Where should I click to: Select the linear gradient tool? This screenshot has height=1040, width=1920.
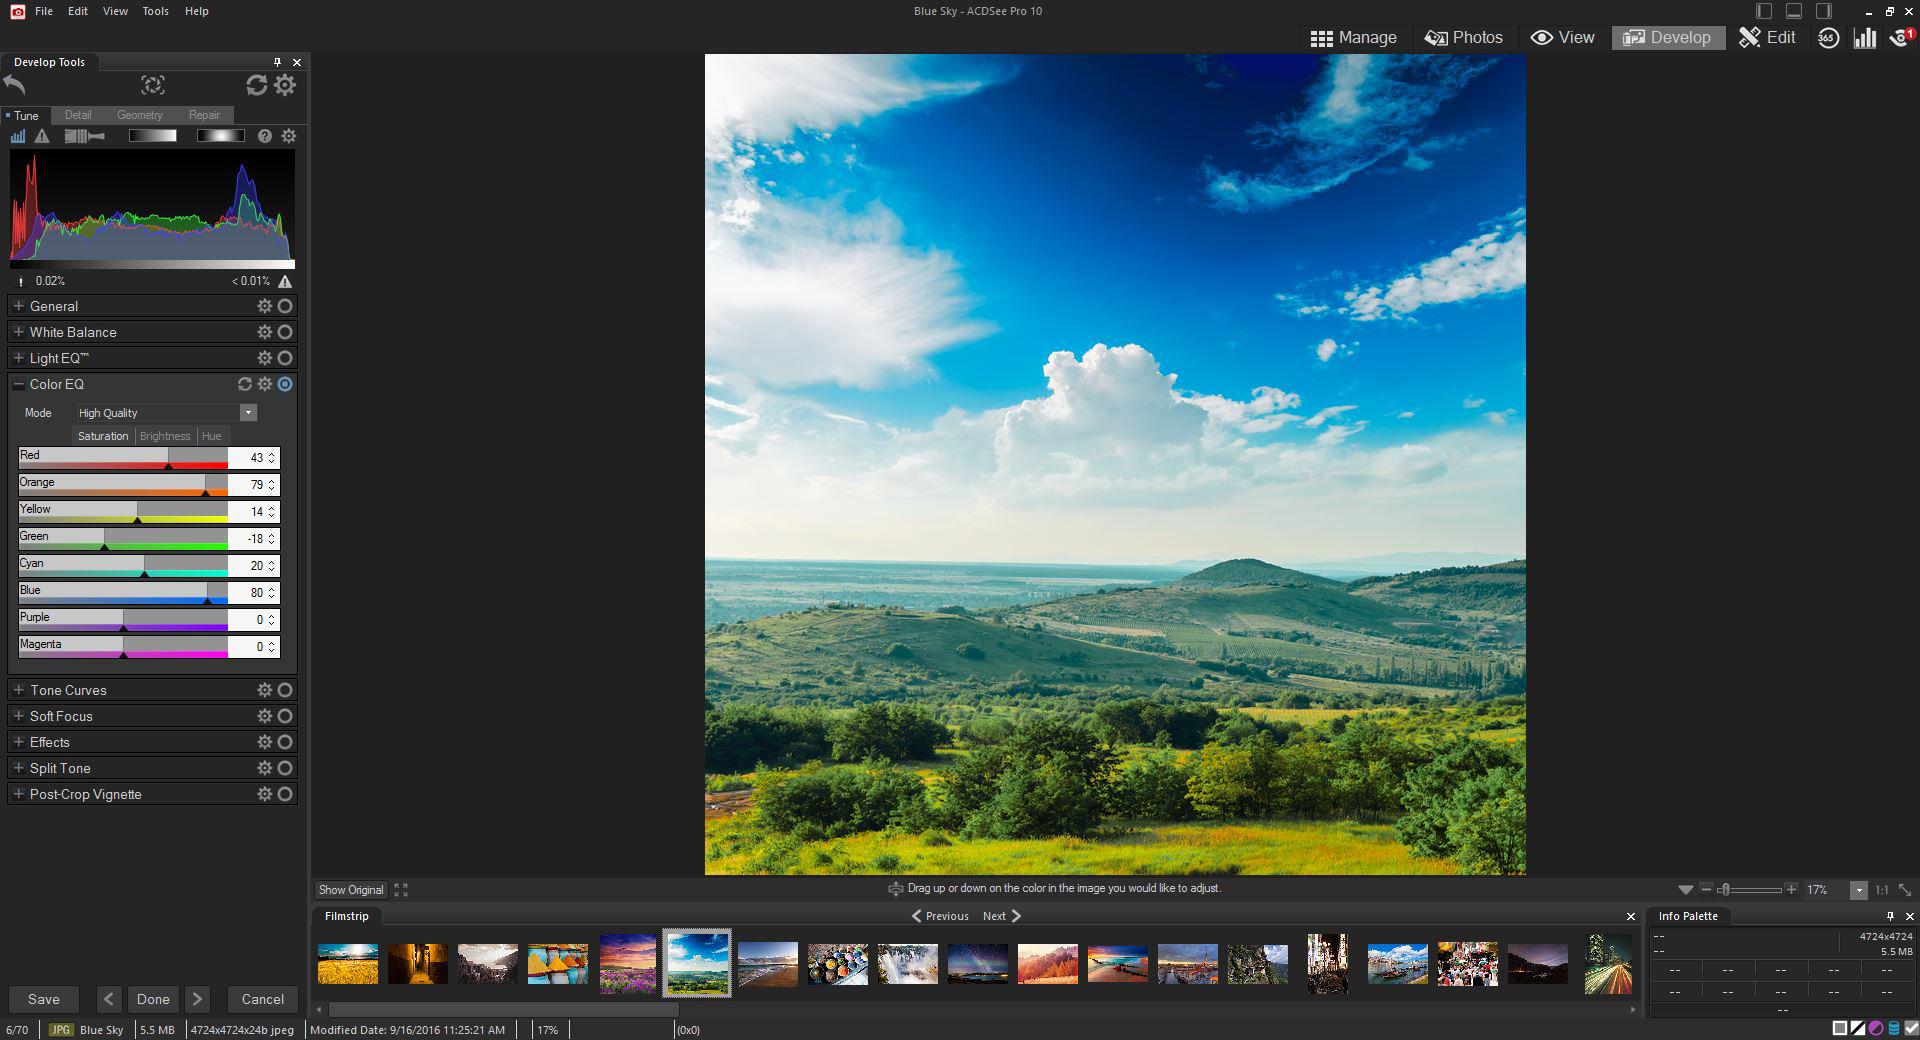point(153,136)
